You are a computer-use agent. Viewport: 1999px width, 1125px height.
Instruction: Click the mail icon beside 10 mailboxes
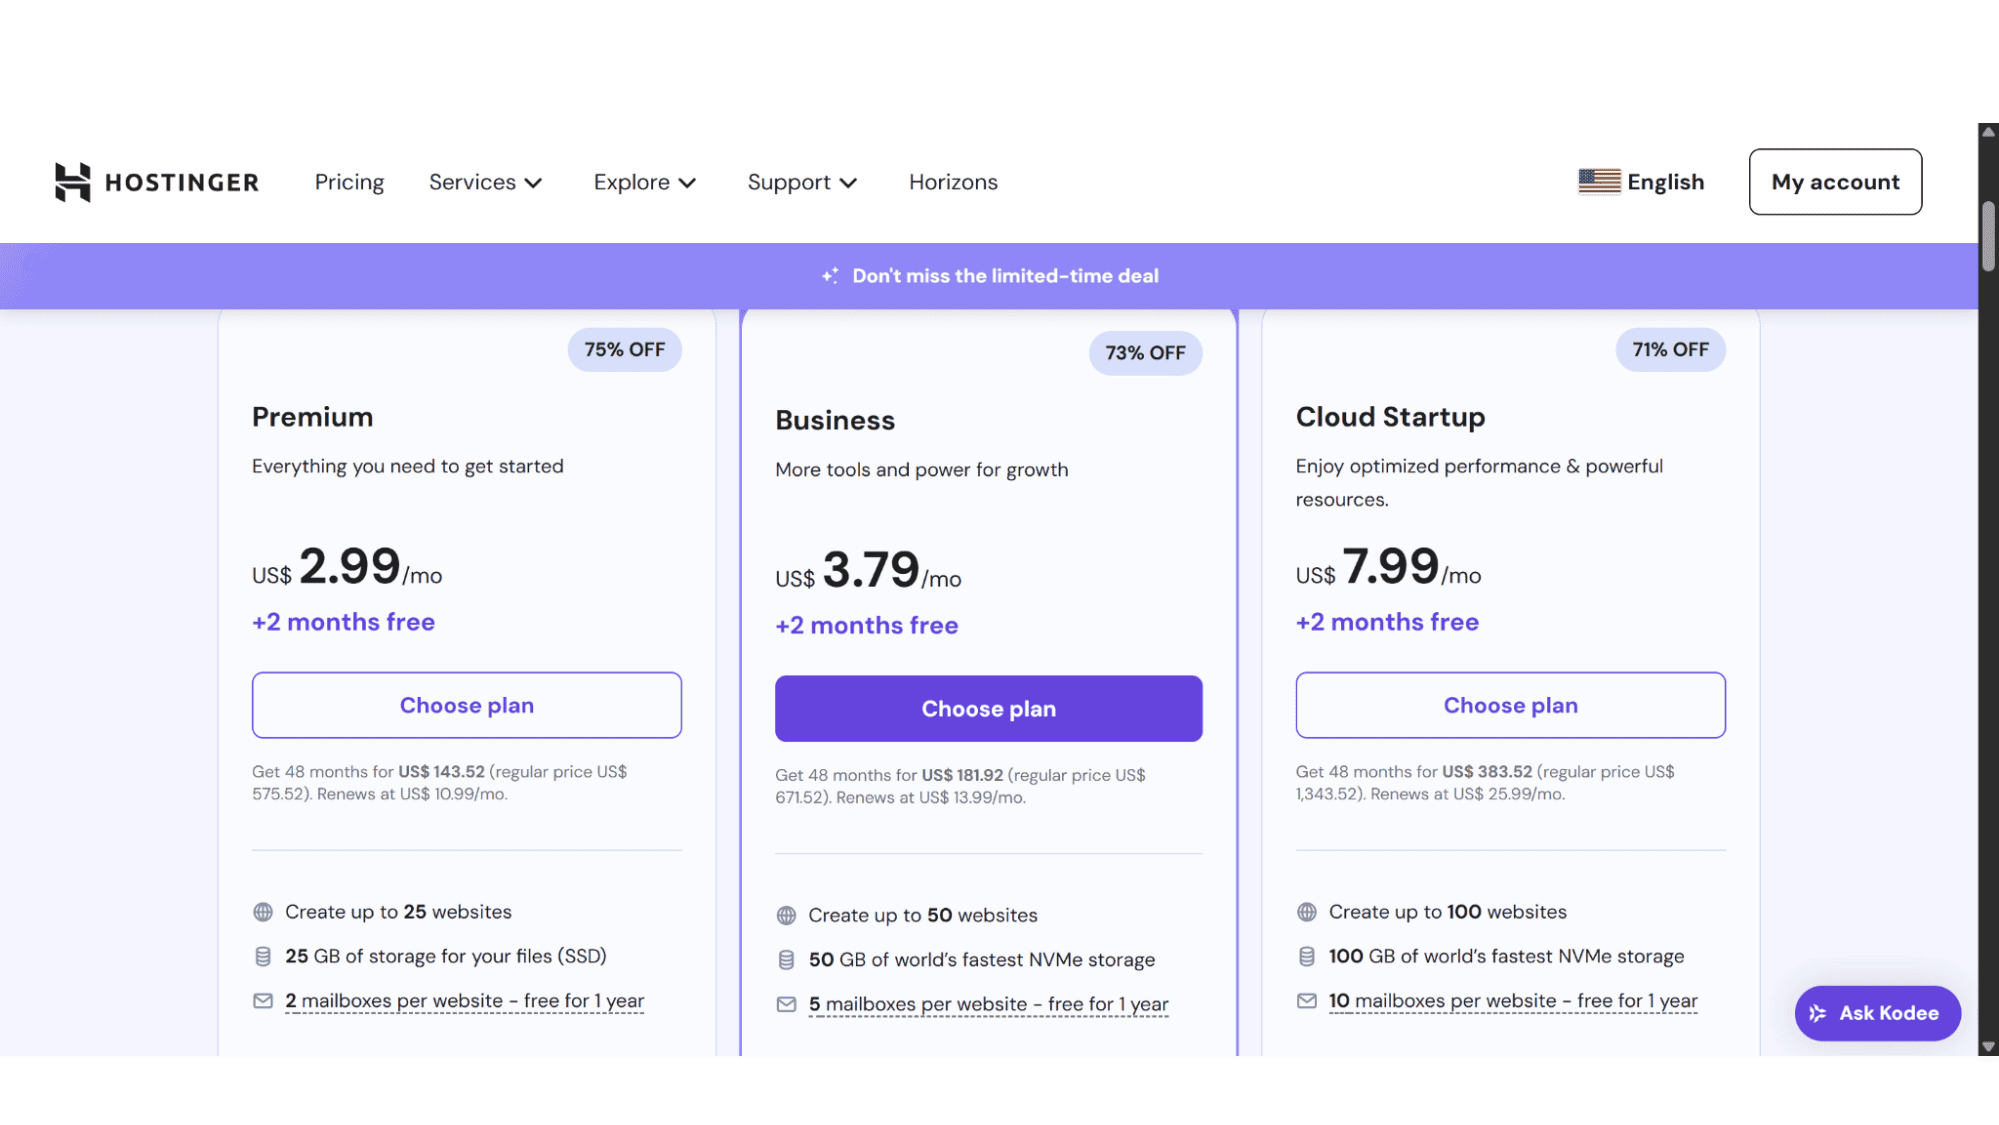[x=1307, y=1001]
